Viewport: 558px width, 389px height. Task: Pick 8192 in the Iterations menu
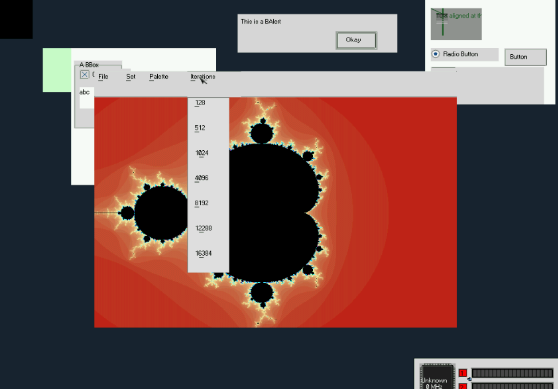coord(208,203)
